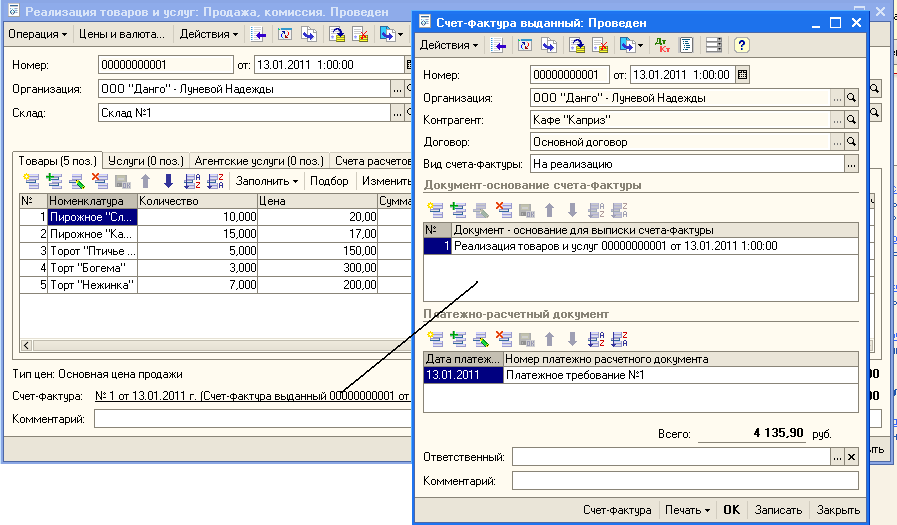The width and height of the screenshot is (897, 525).
Task: Click the Подбор button
Action: pyautogui.click(x=329, y=181)
